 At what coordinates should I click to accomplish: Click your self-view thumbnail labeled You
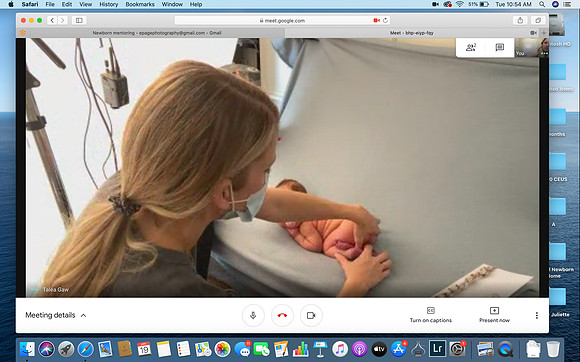click(x=532, y=47)
